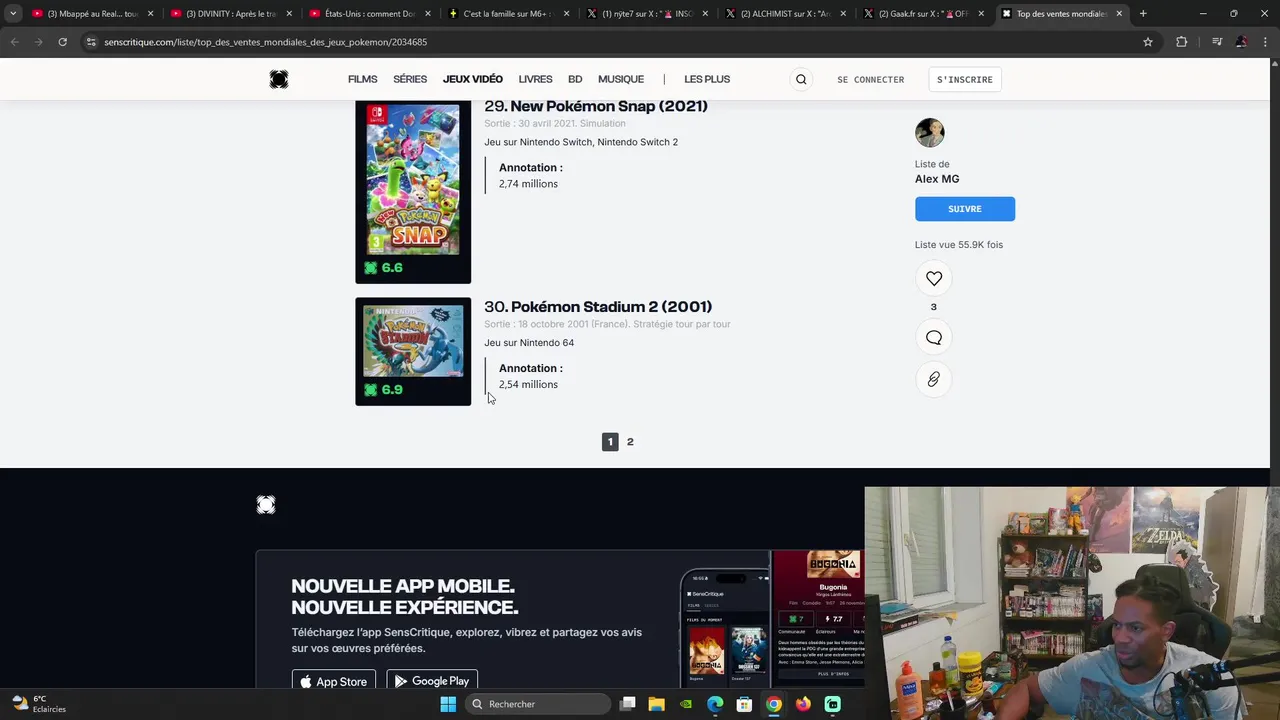
Task: Switch to Gaak.fr sur X tab
Action: (x=924, y=14)
